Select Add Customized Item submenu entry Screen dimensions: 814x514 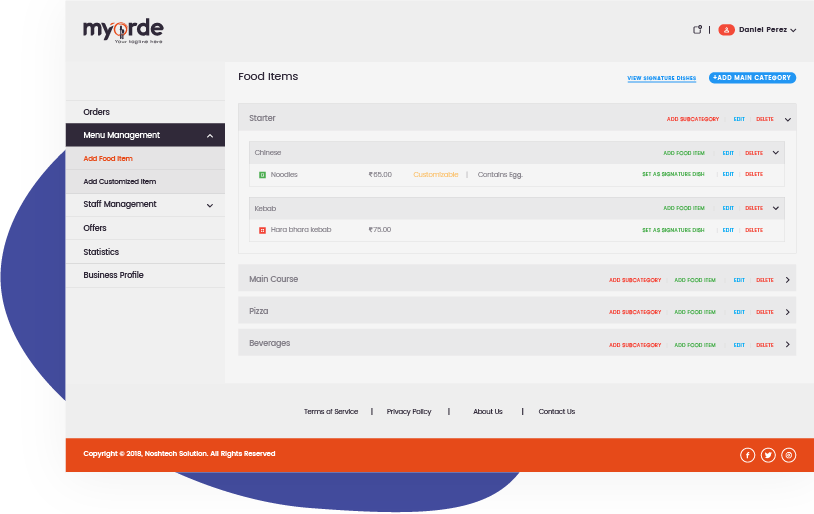point(145,182)
